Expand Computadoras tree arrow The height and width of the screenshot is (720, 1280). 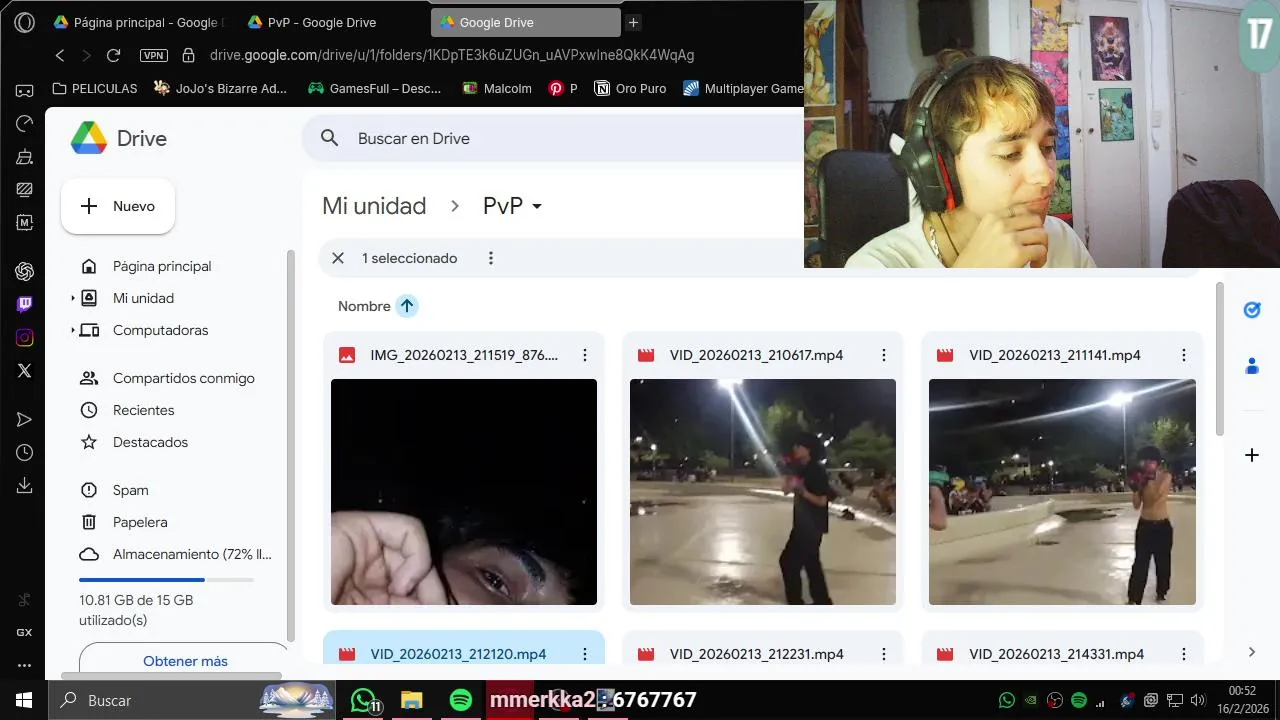pyautogui.click(x=72, y=330)
